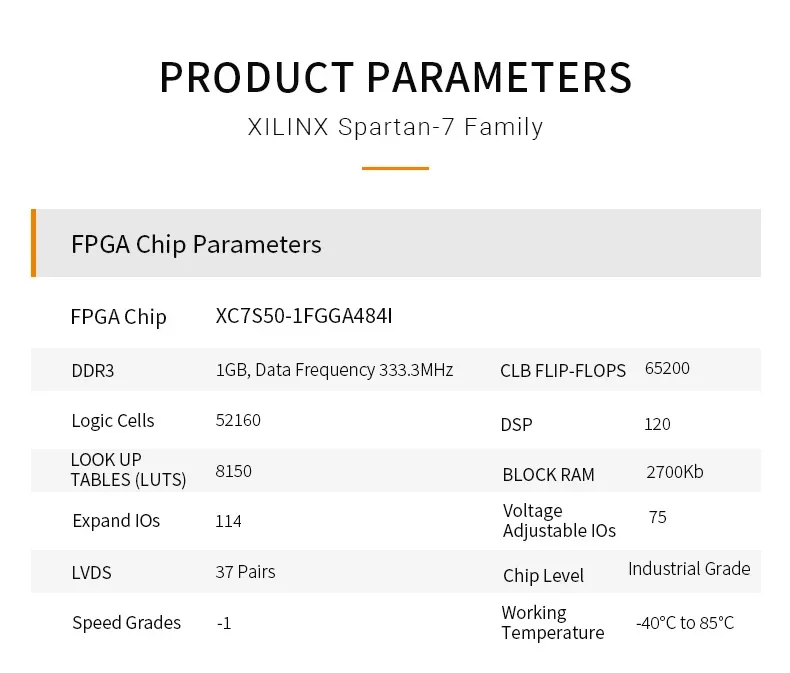Select the 65200 flip-flops value
The image size is (790, 673).
click(667, 368)
